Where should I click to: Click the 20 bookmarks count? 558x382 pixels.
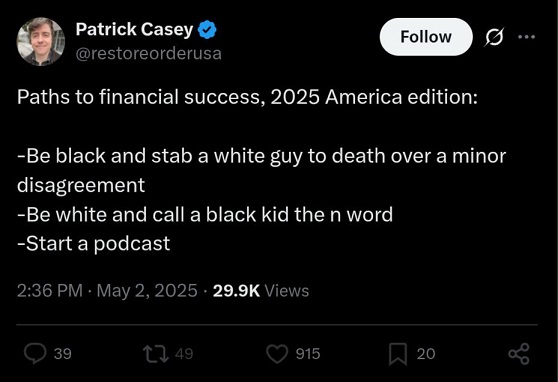[426, 354]
